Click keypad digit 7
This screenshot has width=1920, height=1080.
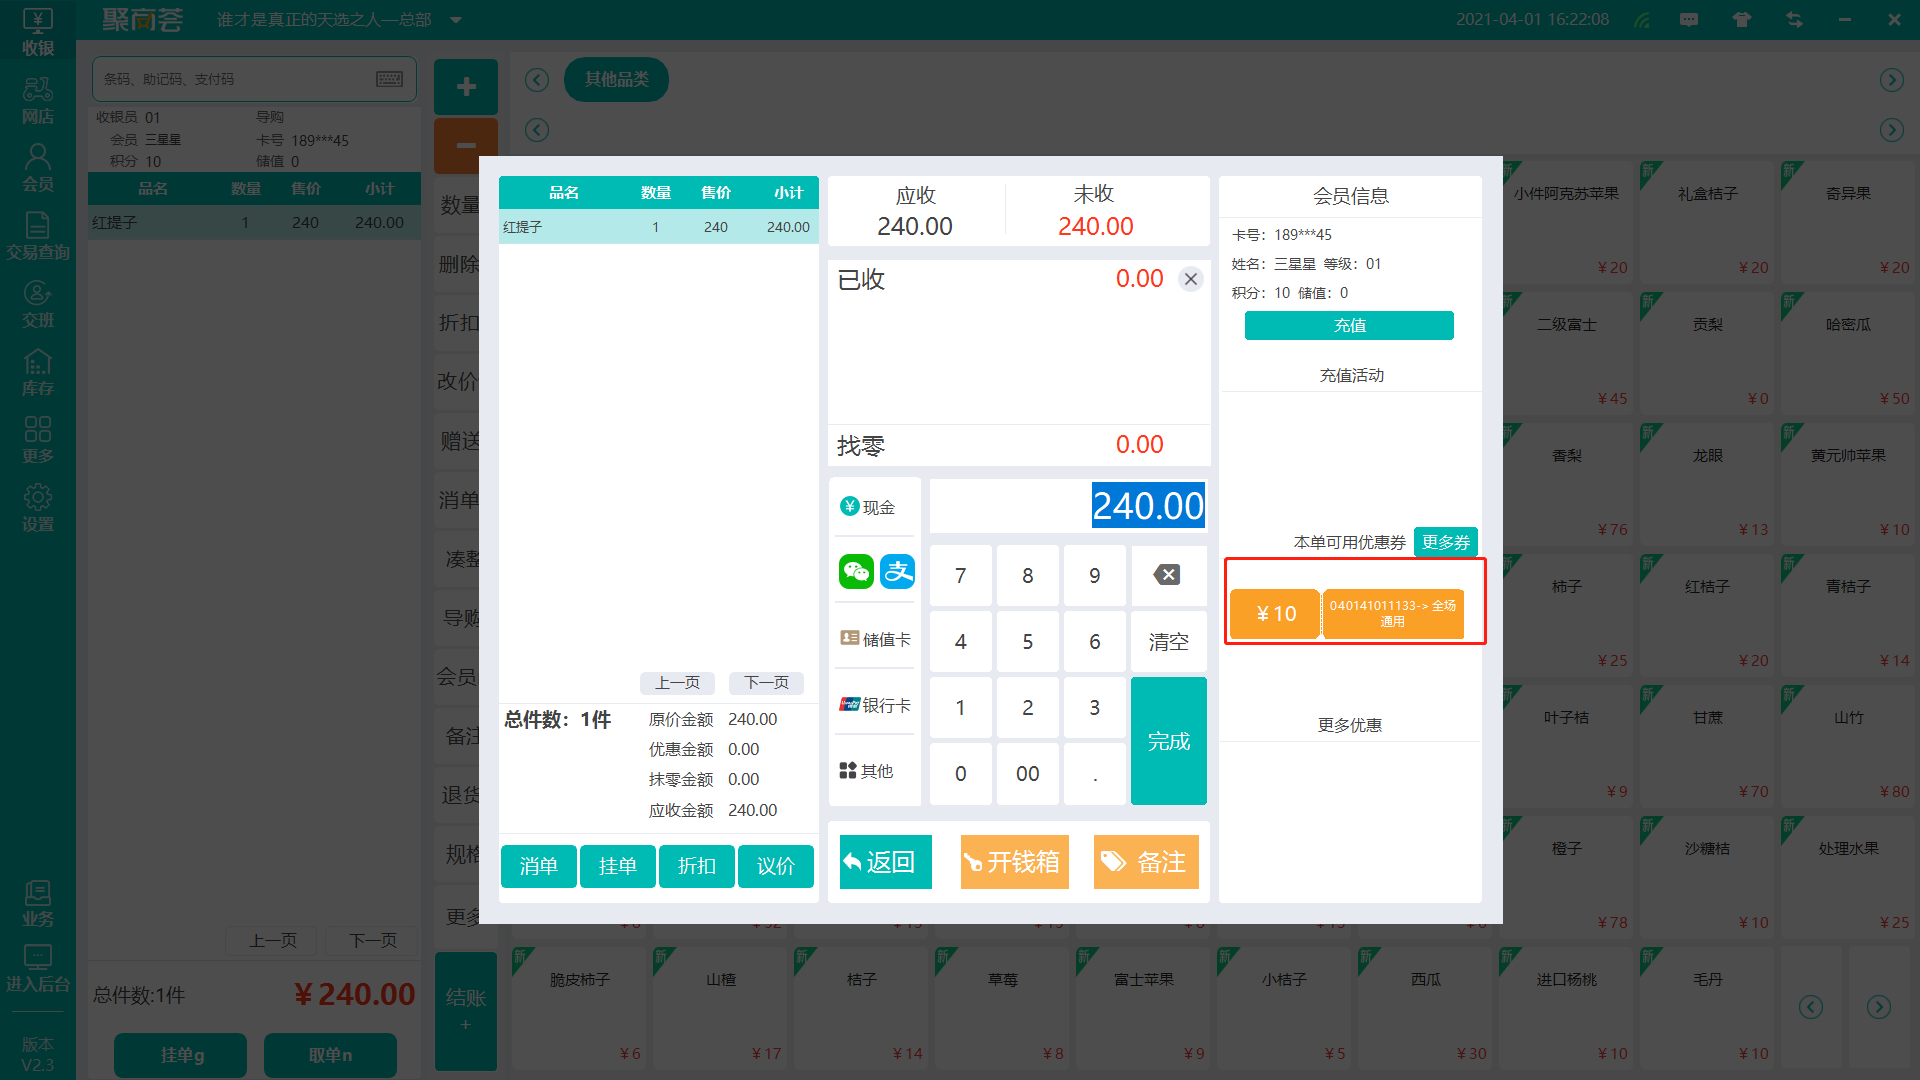(x=960, y=575)
